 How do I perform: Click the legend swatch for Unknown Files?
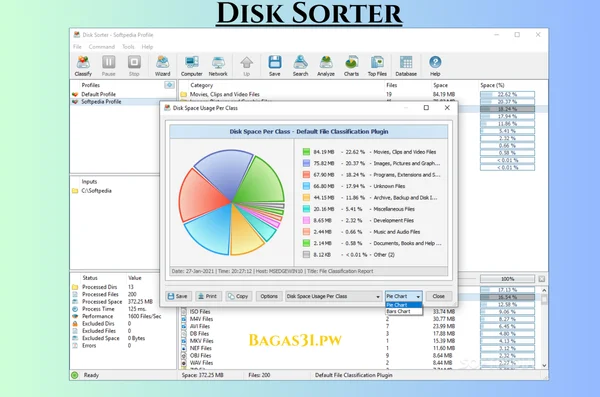pyautogui.click(x=306, y=186)
